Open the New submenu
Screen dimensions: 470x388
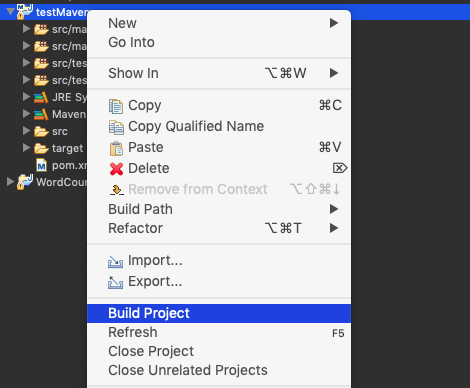219,23
